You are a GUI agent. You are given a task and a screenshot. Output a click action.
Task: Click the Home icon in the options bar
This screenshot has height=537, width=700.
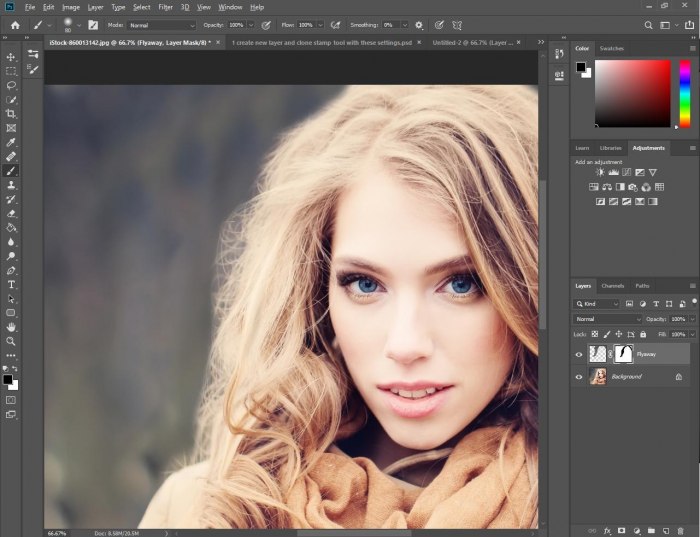[x=15, y=24]
